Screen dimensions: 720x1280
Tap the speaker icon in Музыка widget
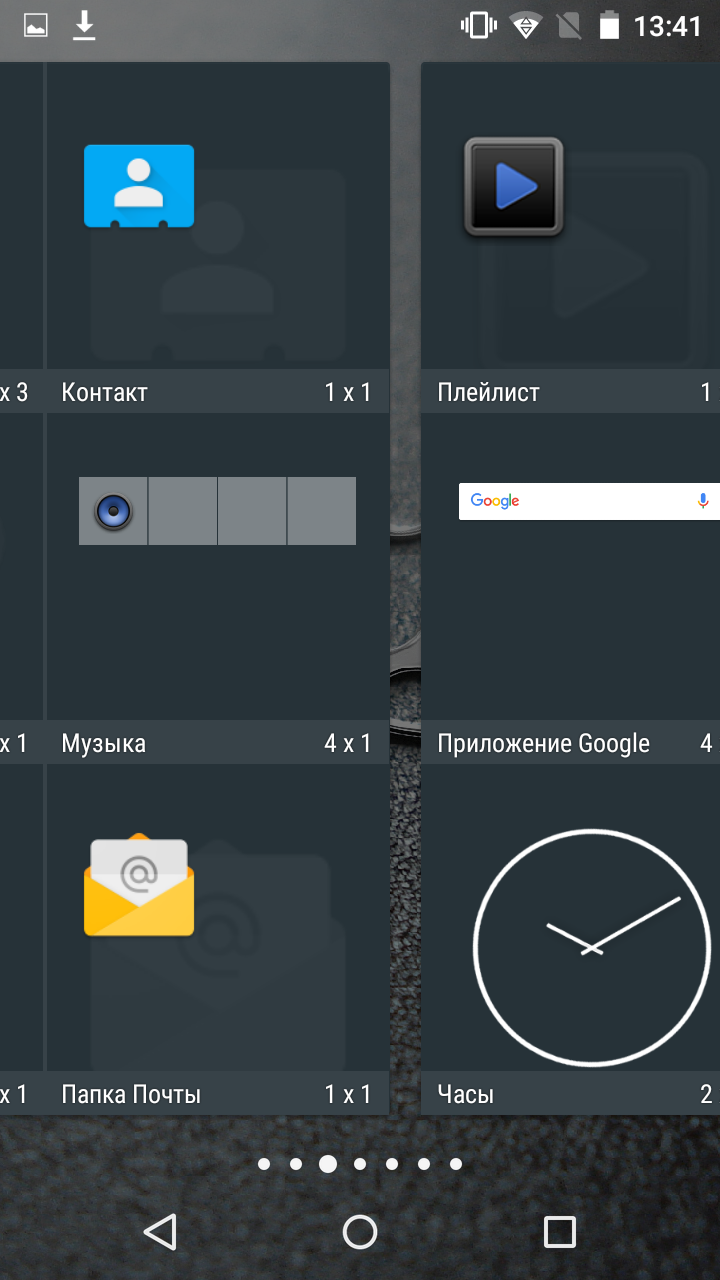(x=113, y=511)
